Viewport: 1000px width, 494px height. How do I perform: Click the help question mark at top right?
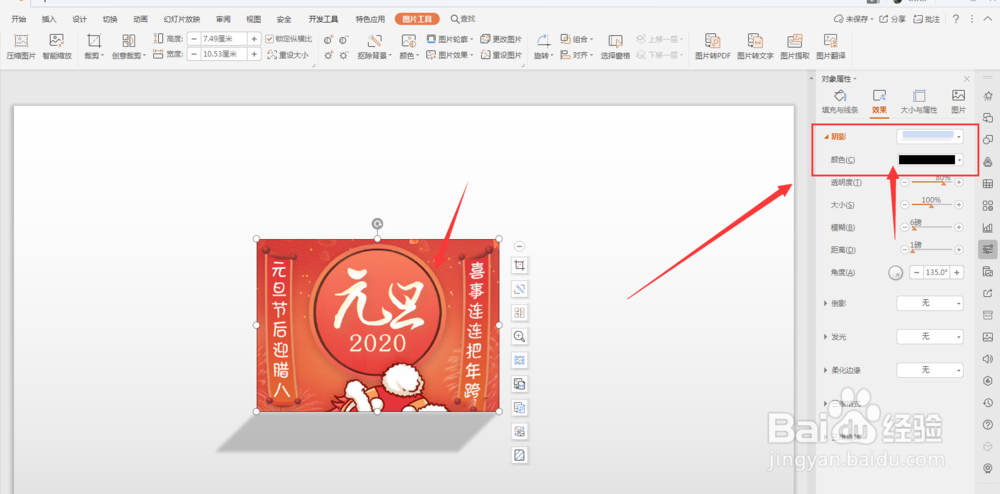coord(955,19)
